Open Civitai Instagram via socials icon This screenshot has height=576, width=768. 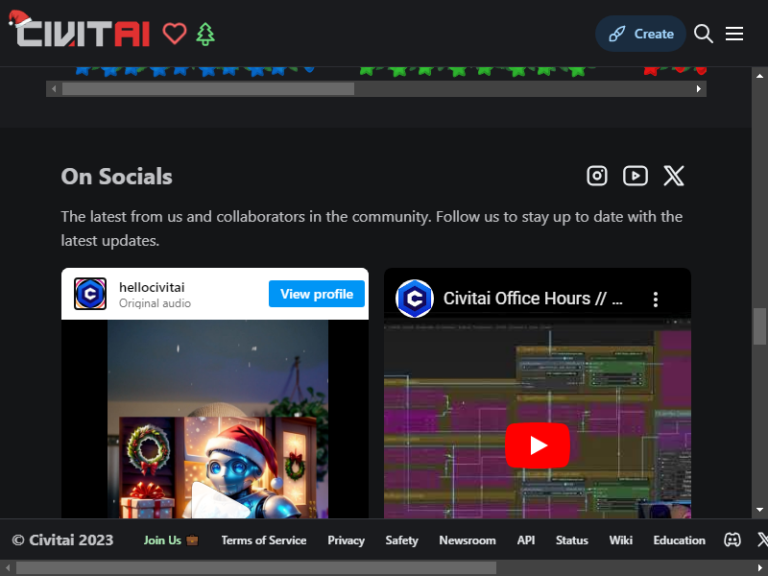(x=597, y=176)
